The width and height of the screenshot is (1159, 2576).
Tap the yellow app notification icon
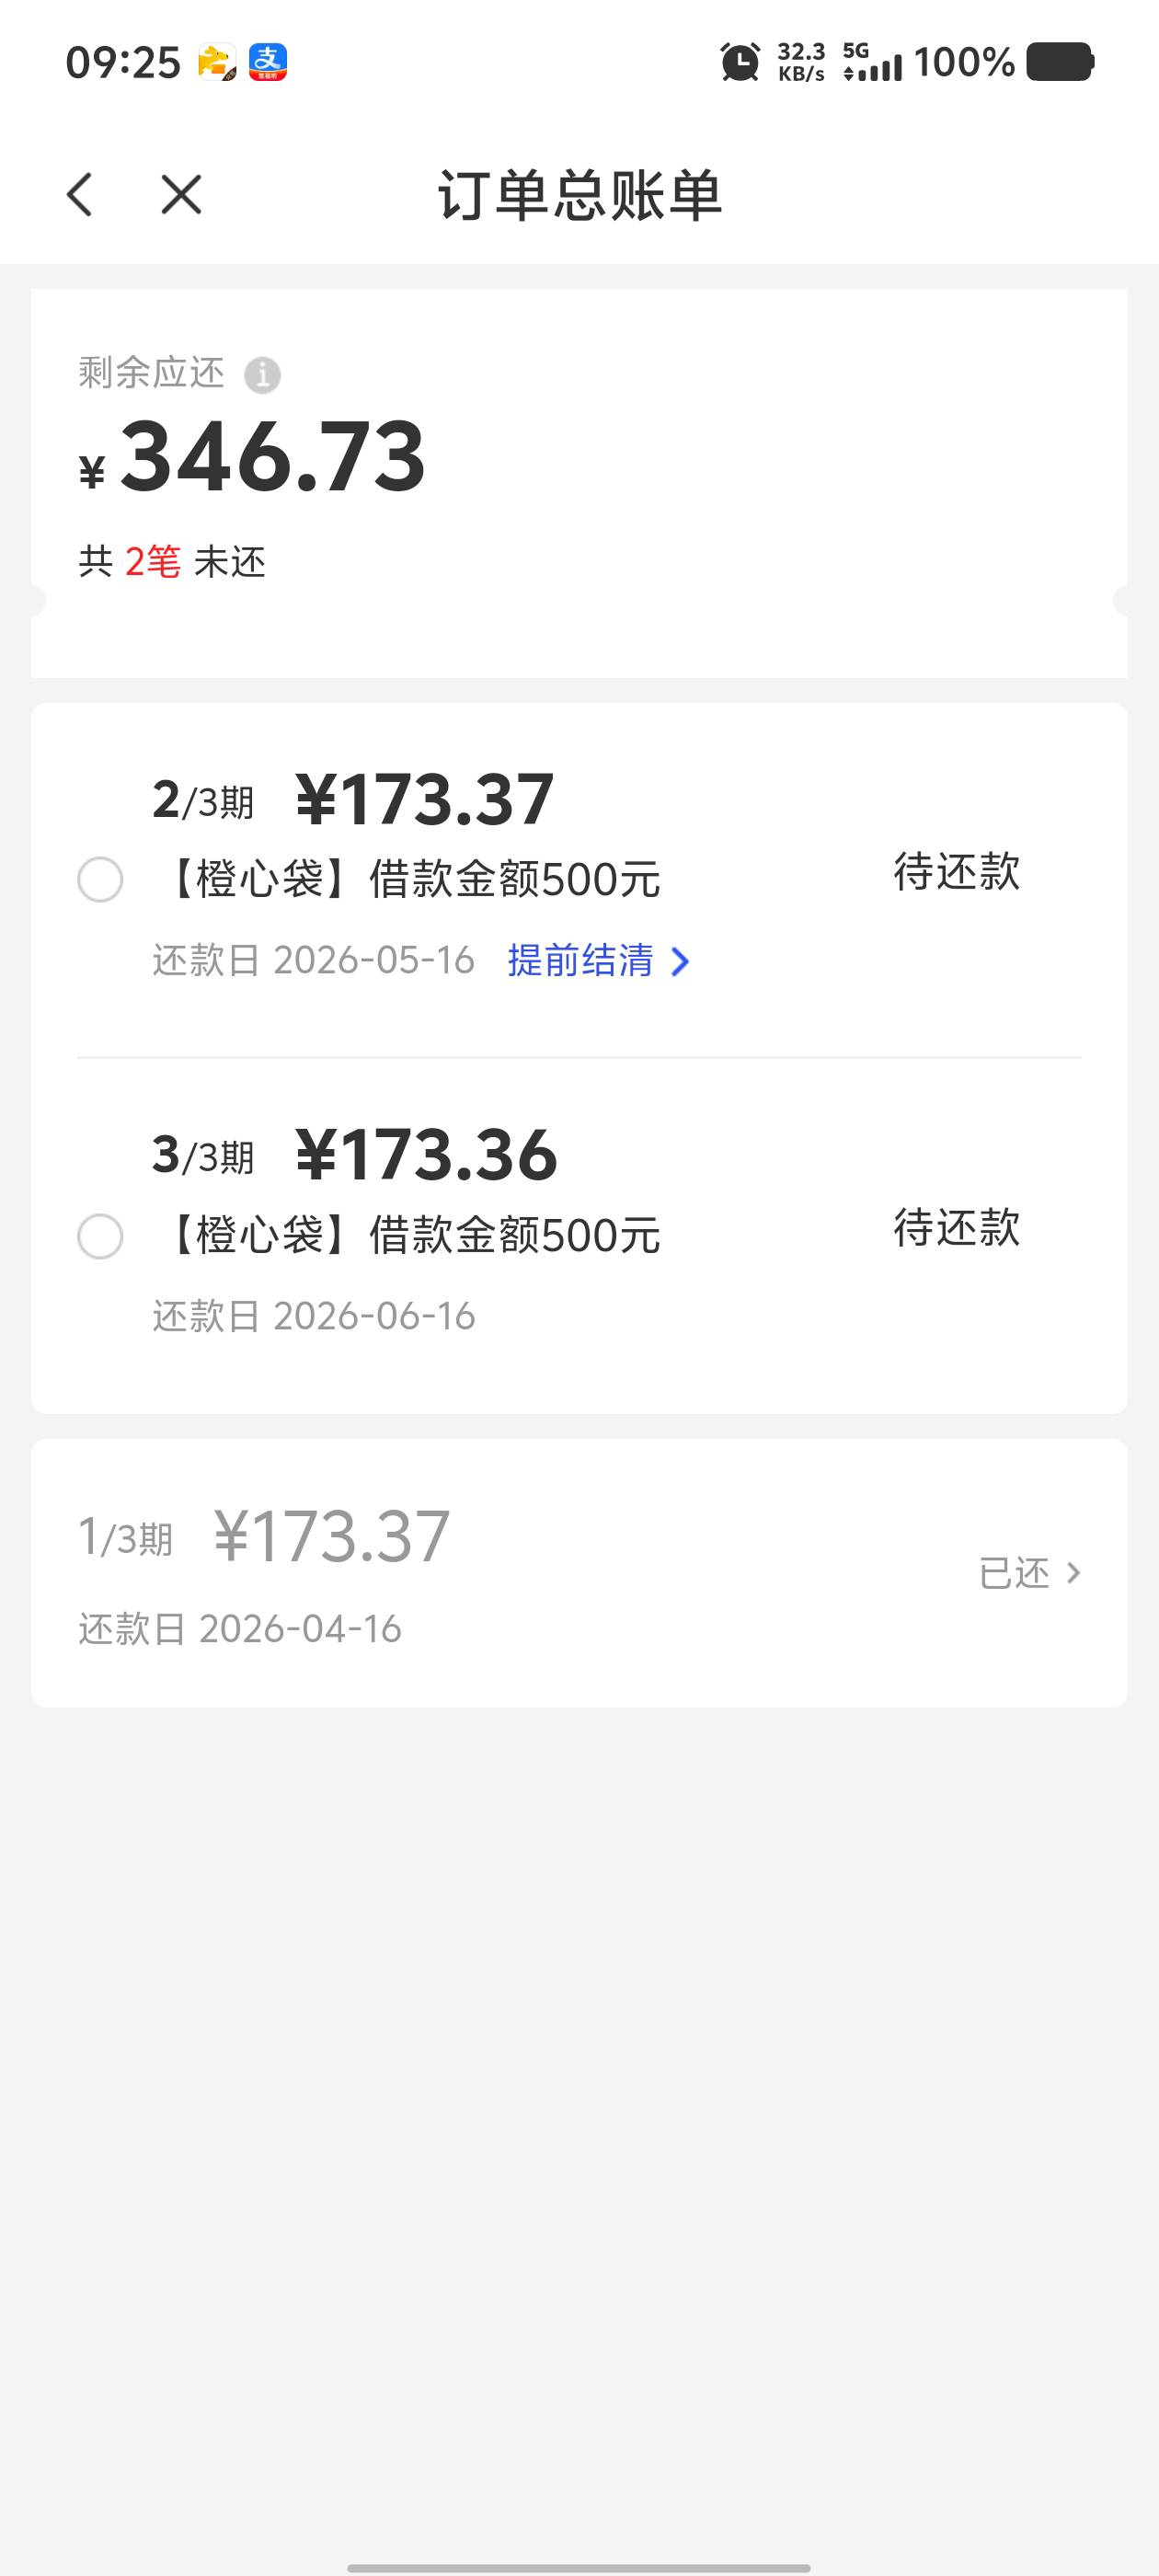pos(217,62)
